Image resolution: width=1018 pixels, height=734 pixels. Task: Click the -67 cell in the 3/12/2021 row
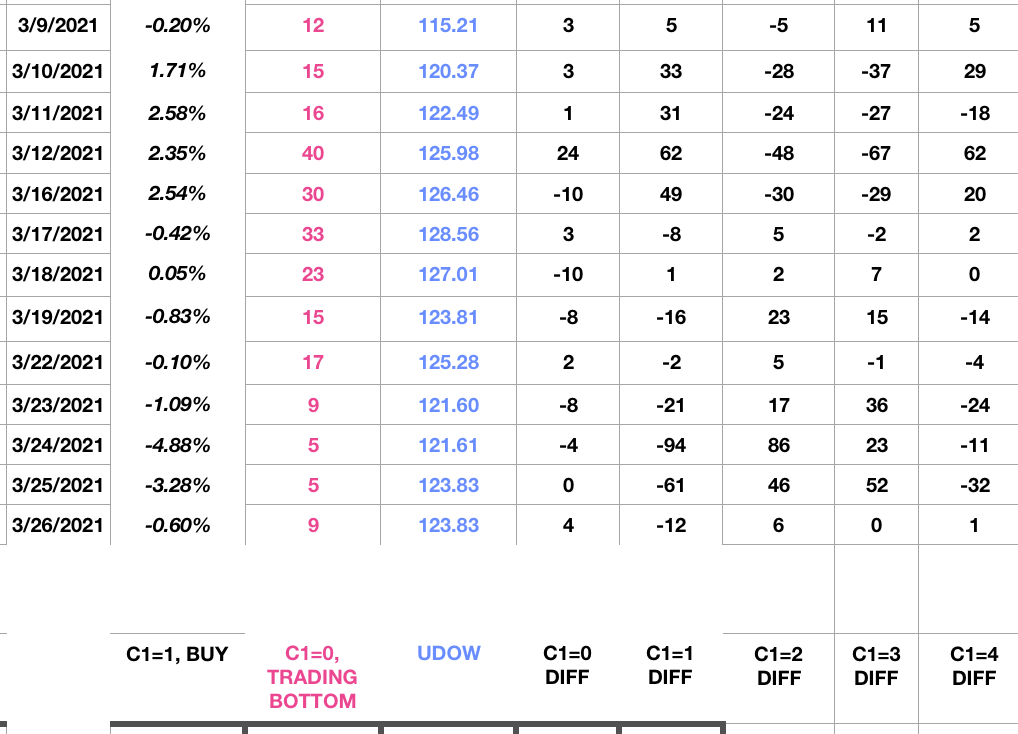(876, 153)
